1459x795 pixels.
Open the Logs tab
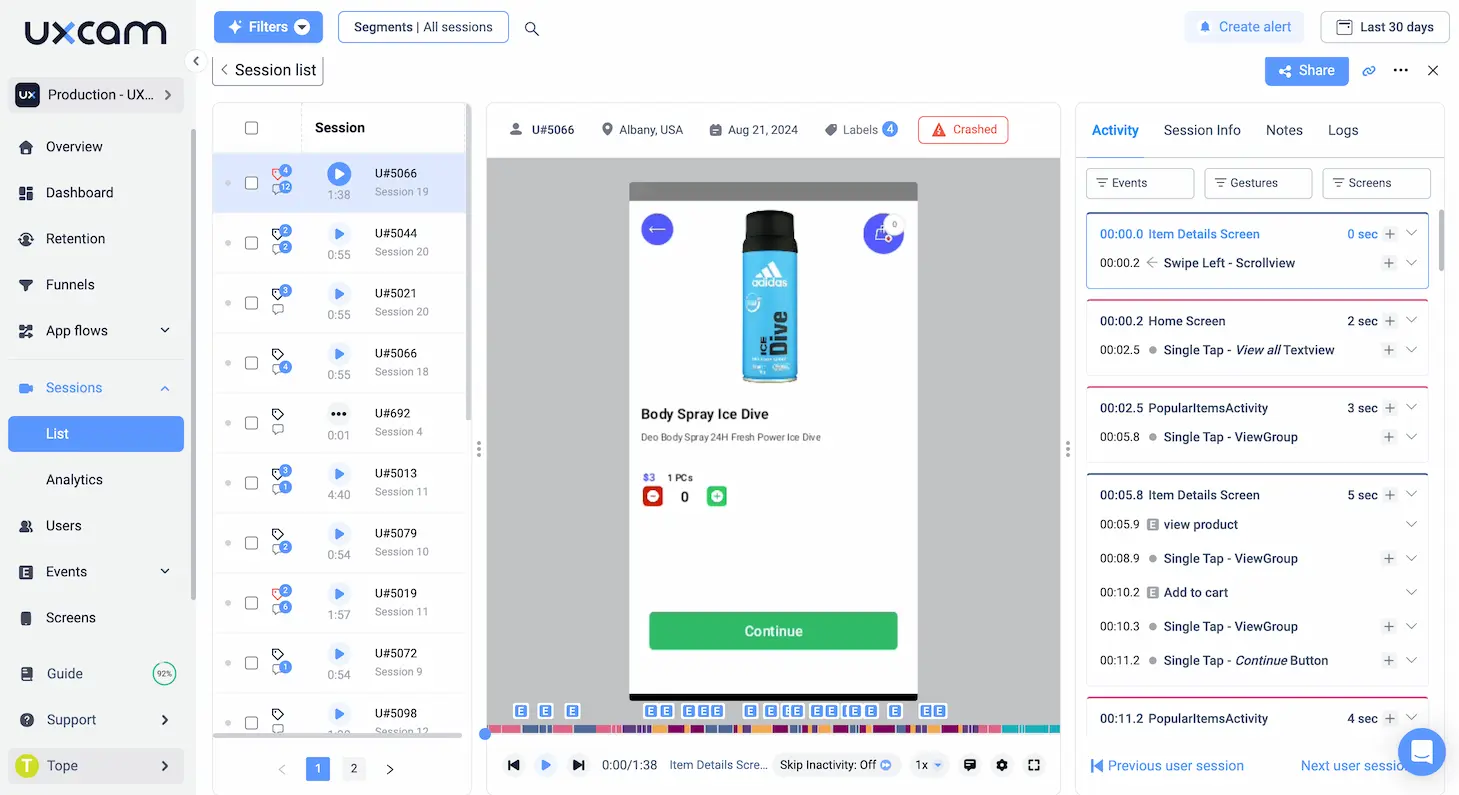(1343, 130)
